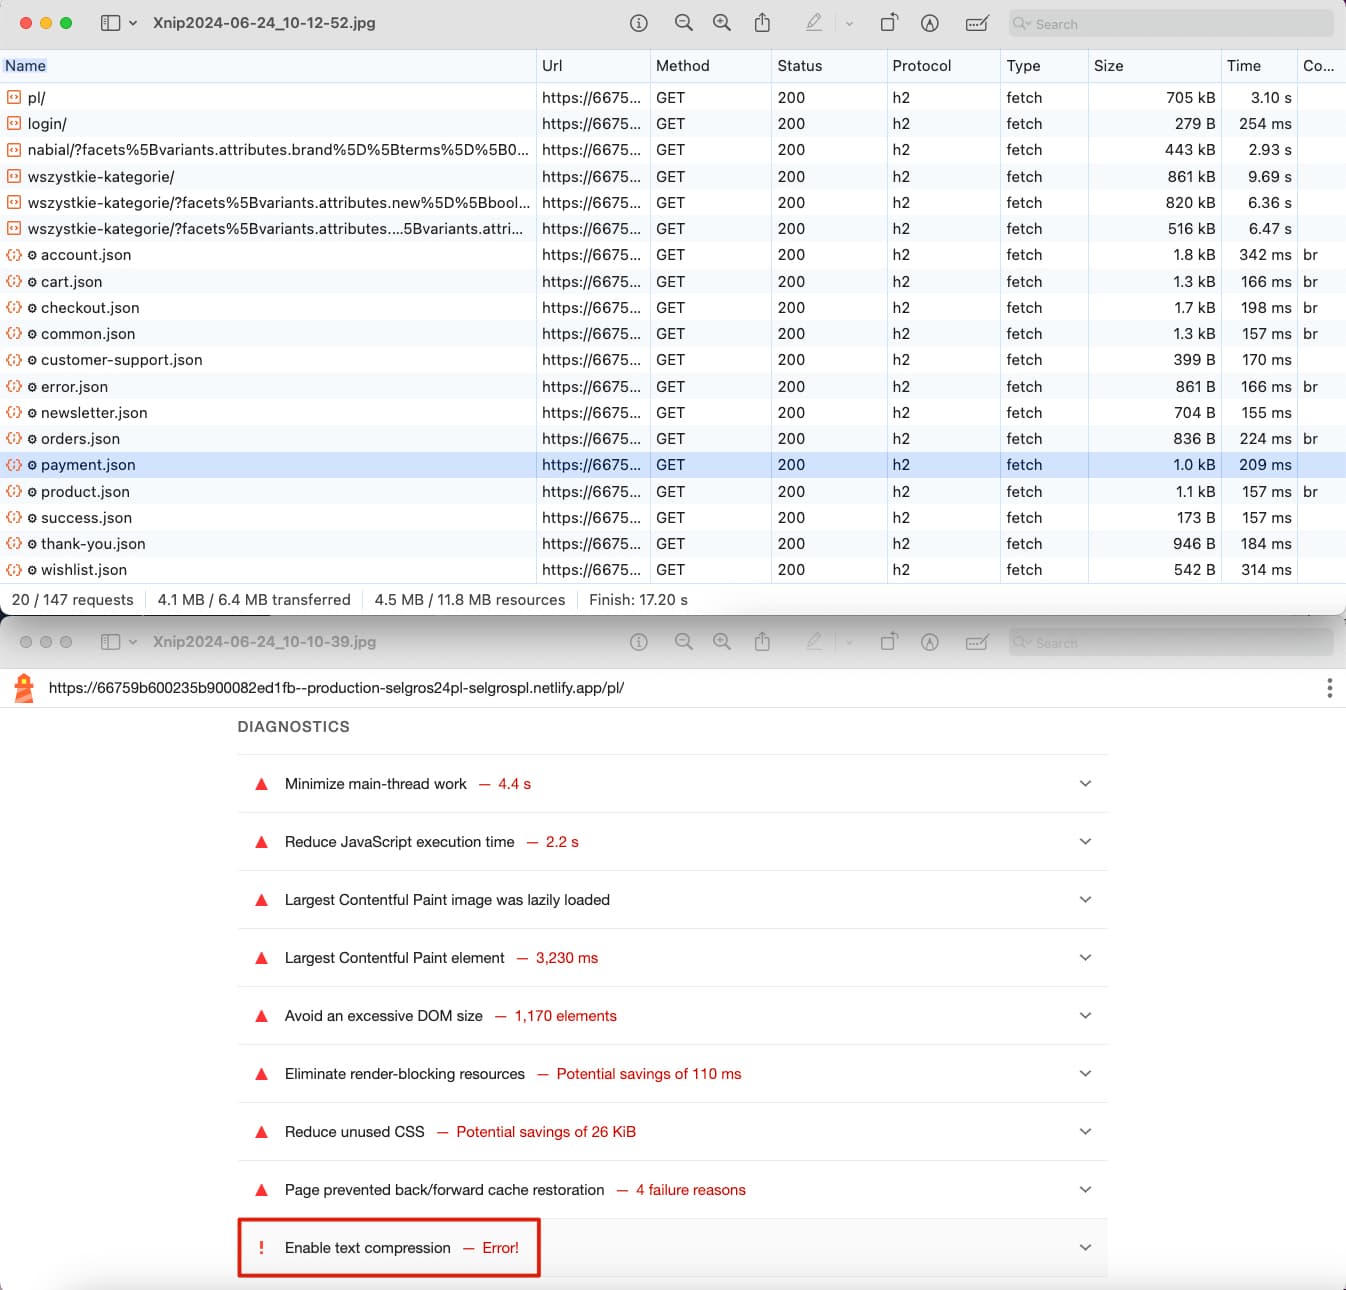This screenshot has height=1290, width=1346.
Task: Zoom in in bottom Preview window
Action: pos(722,642)
